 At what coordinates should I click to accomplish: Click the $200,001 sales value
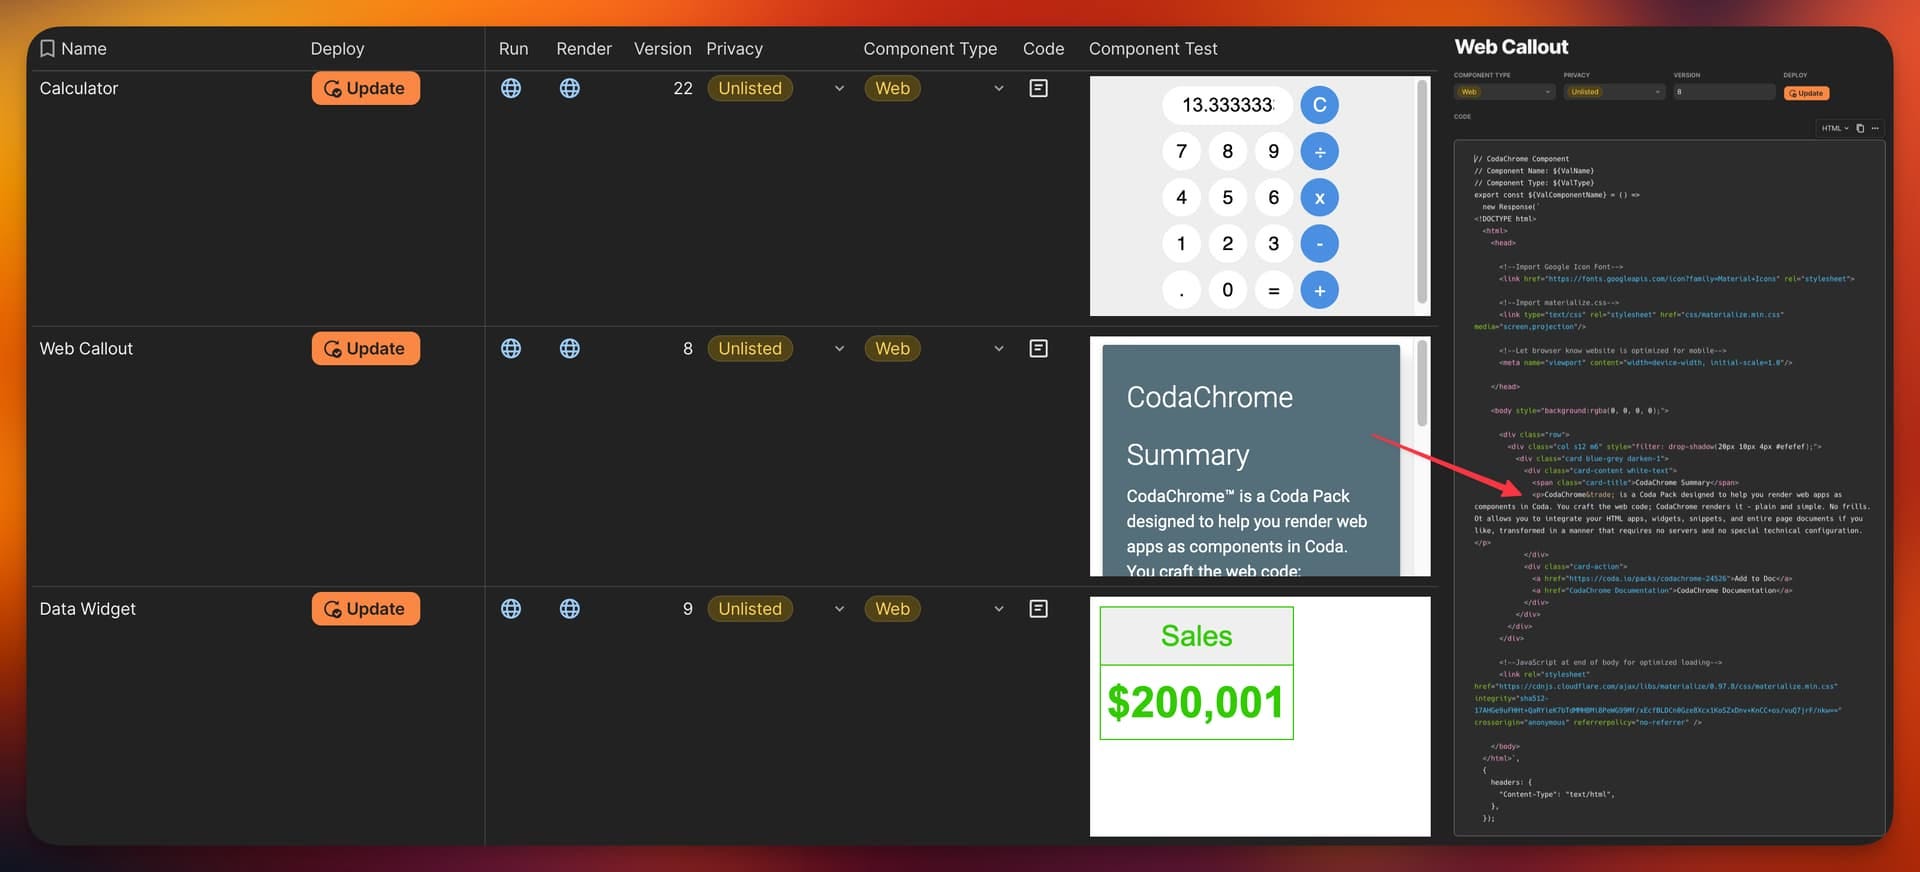pyautogui.click(x=1196, y=702)
